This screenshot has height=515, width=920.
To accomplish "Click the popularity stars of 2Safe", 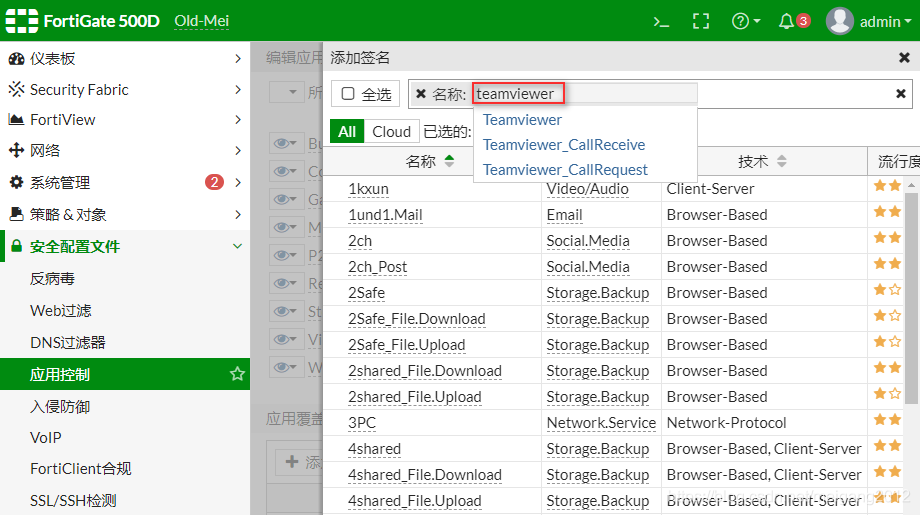I will 887,290.
